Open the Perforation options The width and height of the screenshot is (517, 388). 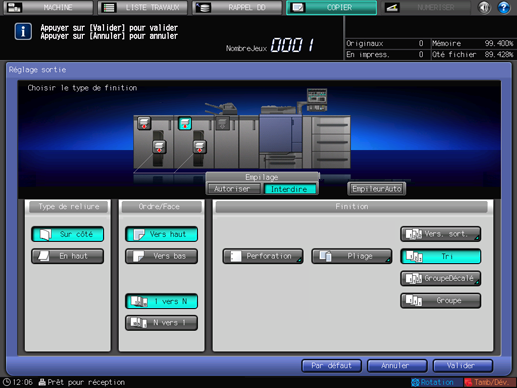coord(263,256)
